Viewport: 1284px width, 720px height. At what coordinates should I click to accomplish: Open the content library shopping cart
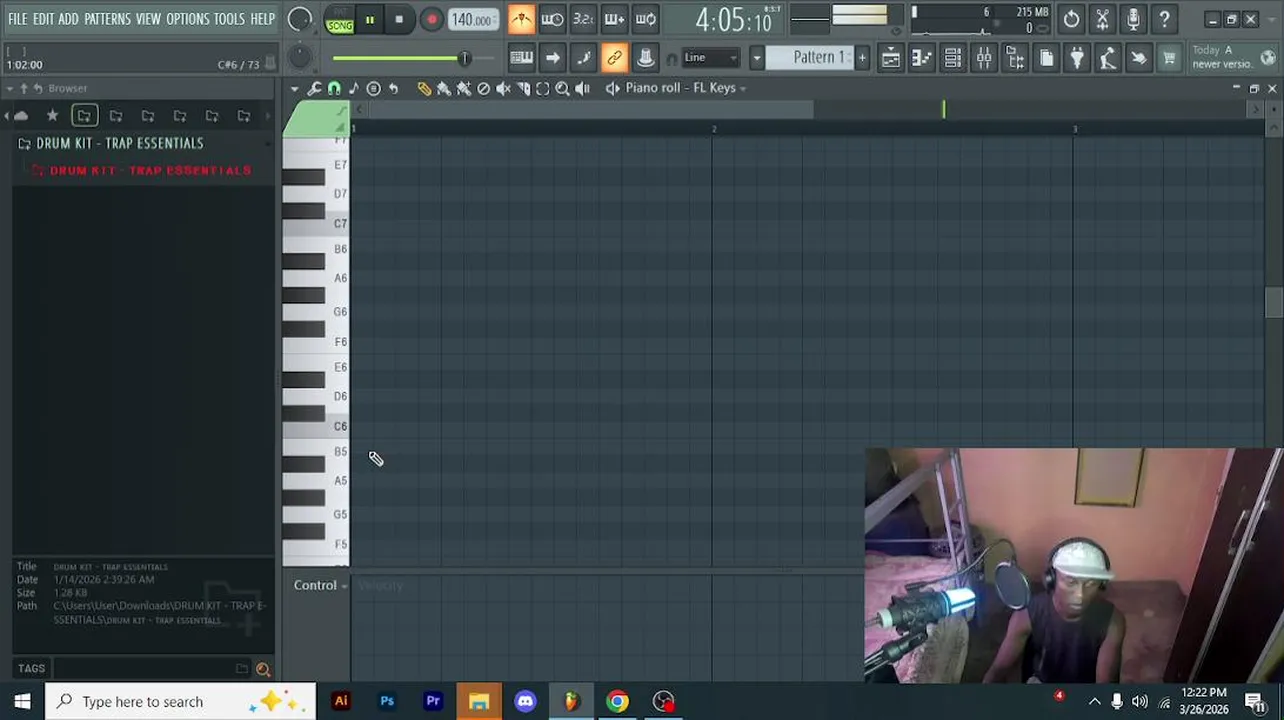pos(1169,58)
